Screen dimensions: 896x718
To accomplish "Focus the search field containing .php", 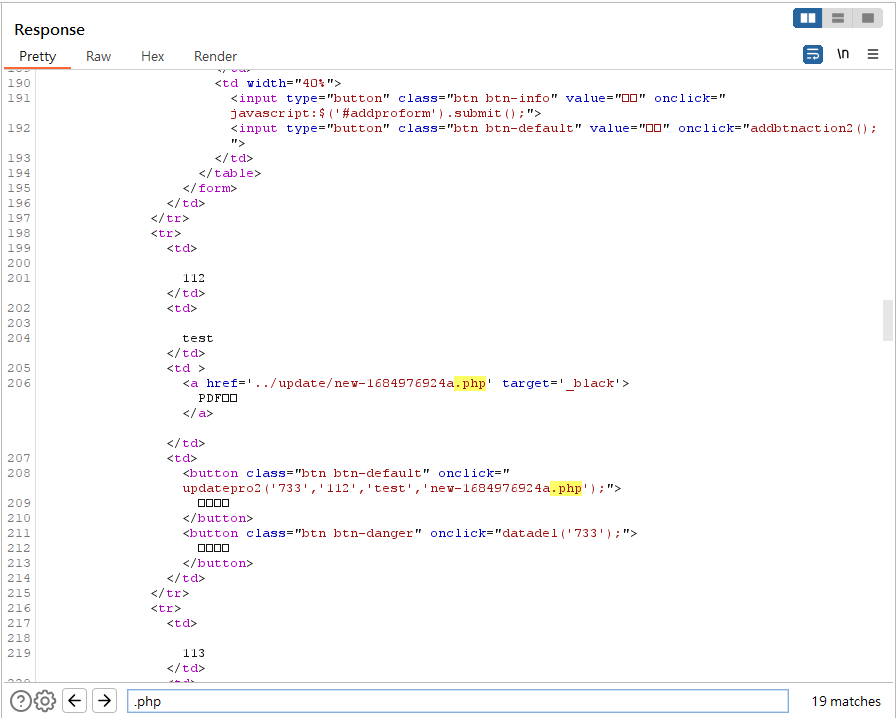I will [458, 701].
